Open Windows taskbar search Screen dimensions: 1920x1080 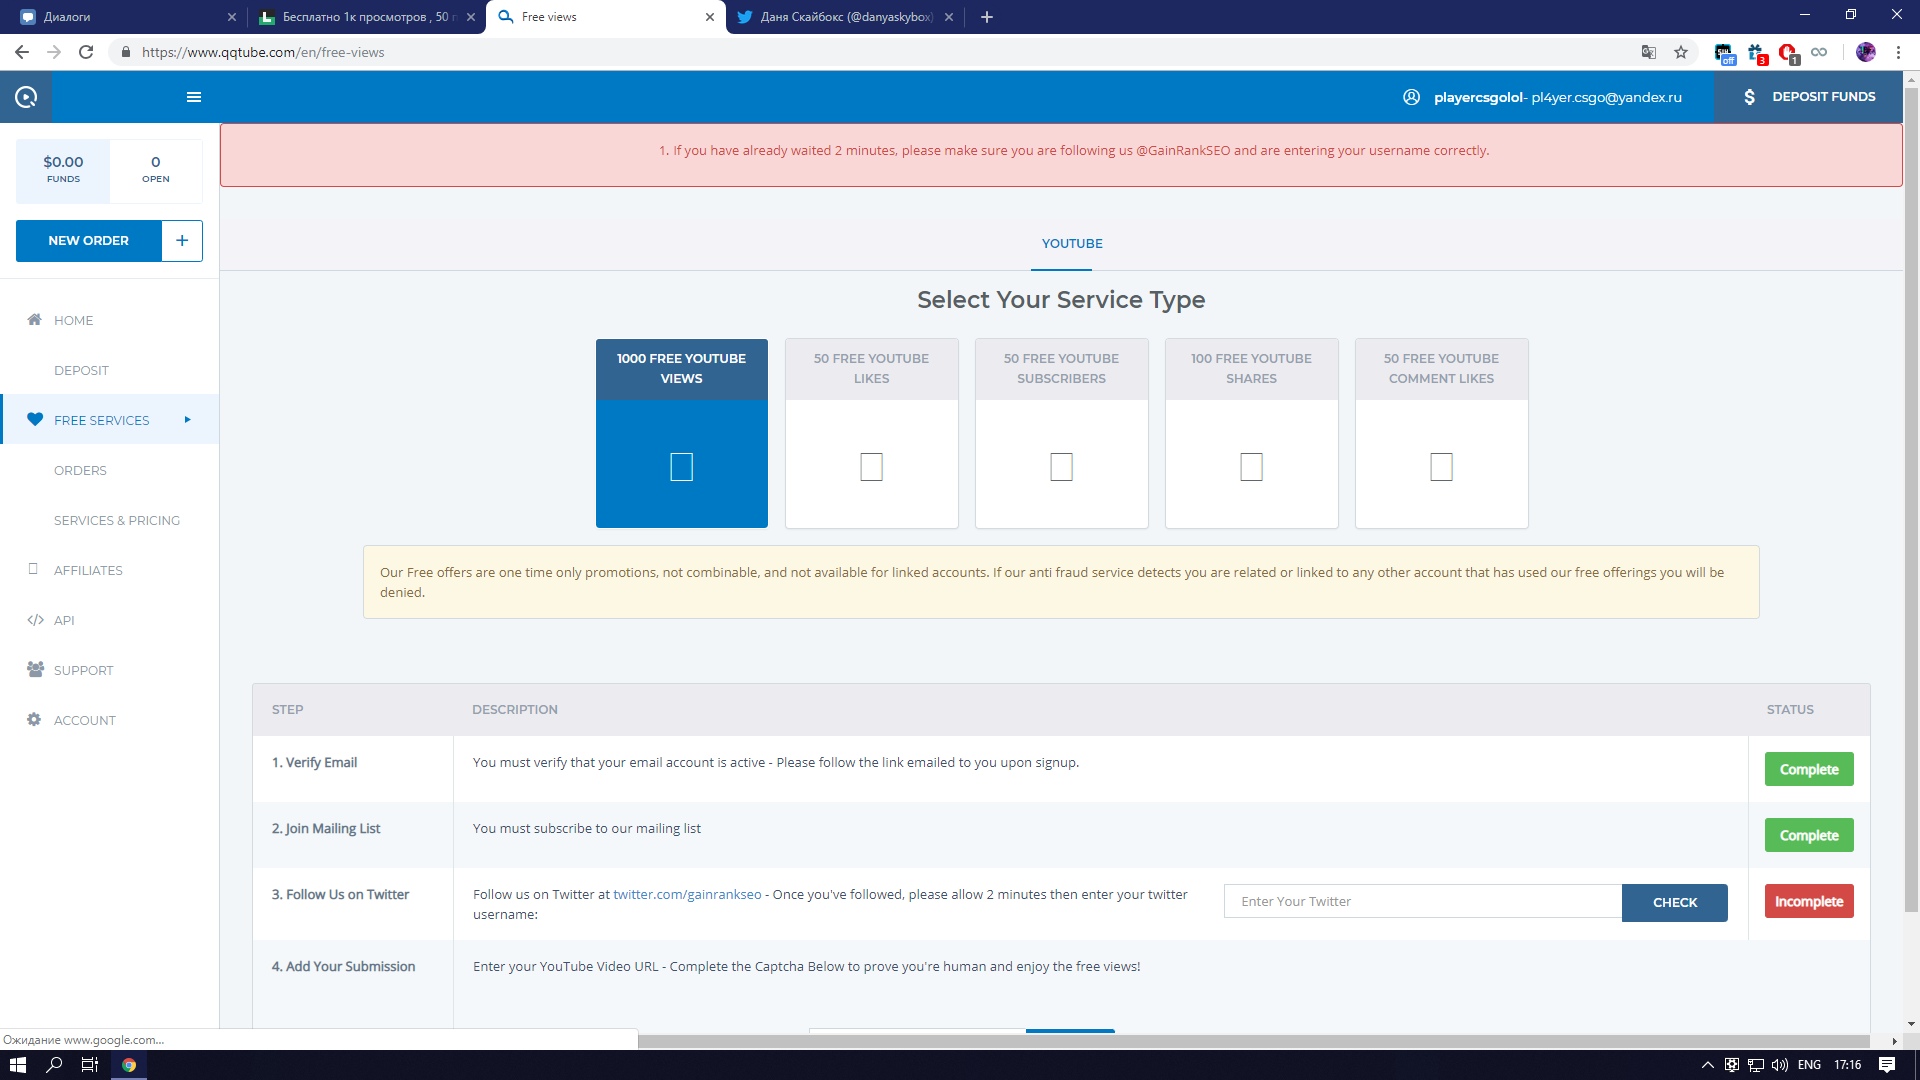54,1065
